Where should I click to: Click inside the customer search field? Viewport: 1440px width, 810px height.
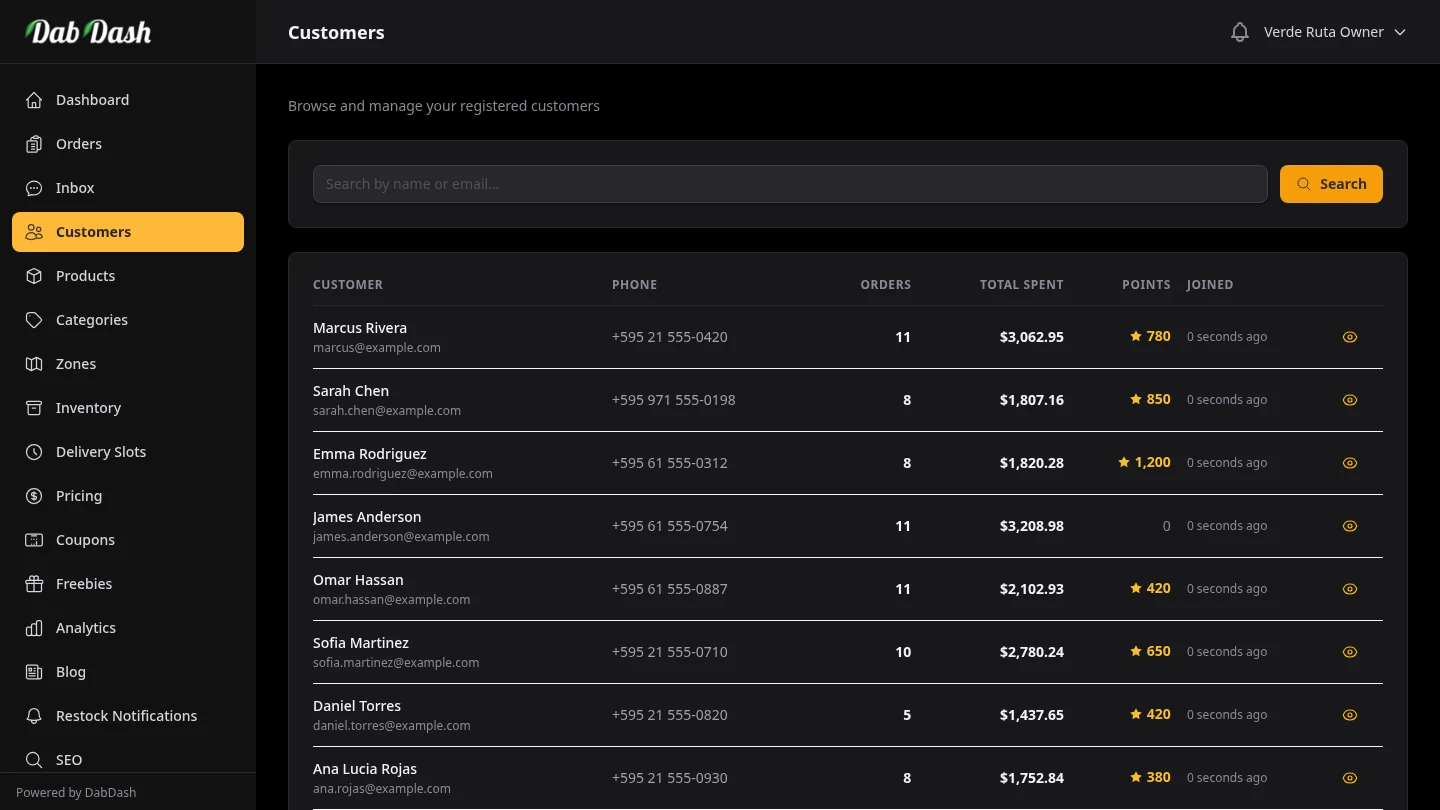[790, 183]
